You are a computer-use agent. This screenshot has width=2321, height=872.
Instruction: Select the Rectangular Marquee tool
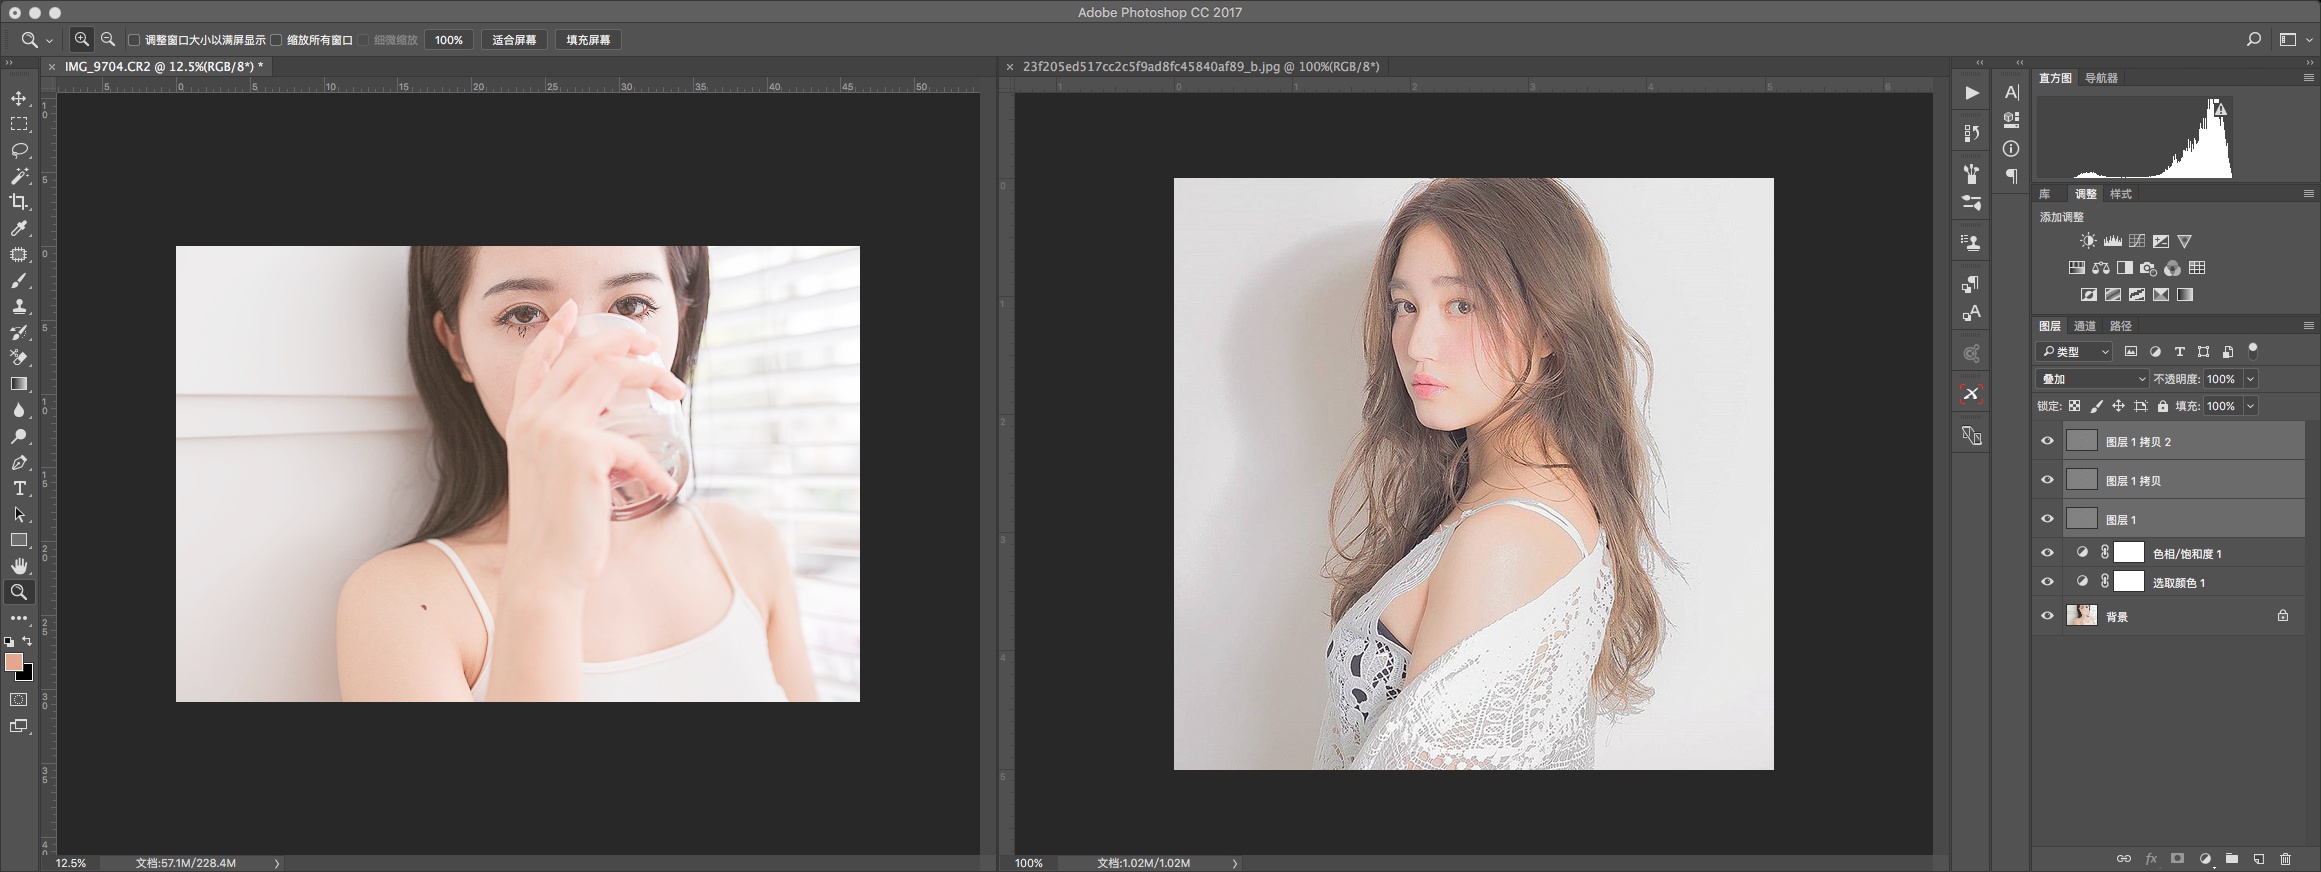click(x=19, y=124)
